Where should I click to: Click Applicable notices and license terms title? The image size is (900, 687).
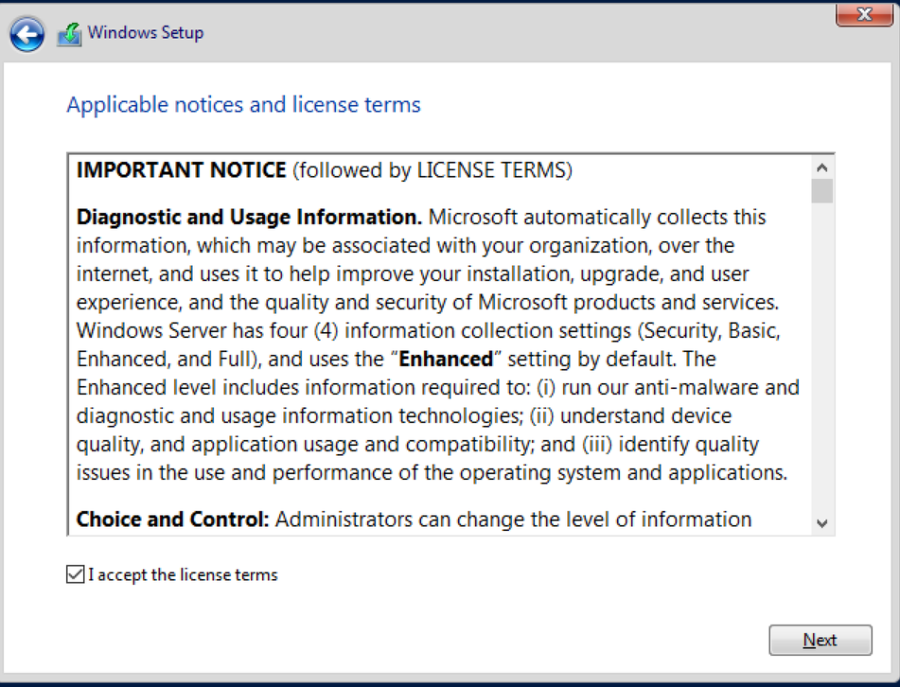[243, 105]
